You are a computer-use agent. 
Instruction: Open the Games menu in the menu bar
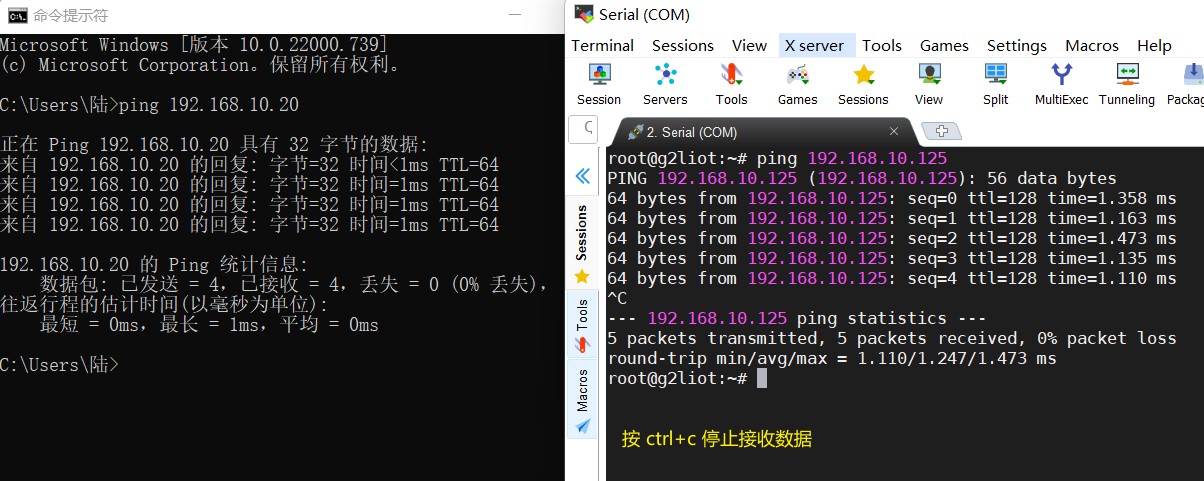pos(944,45)
